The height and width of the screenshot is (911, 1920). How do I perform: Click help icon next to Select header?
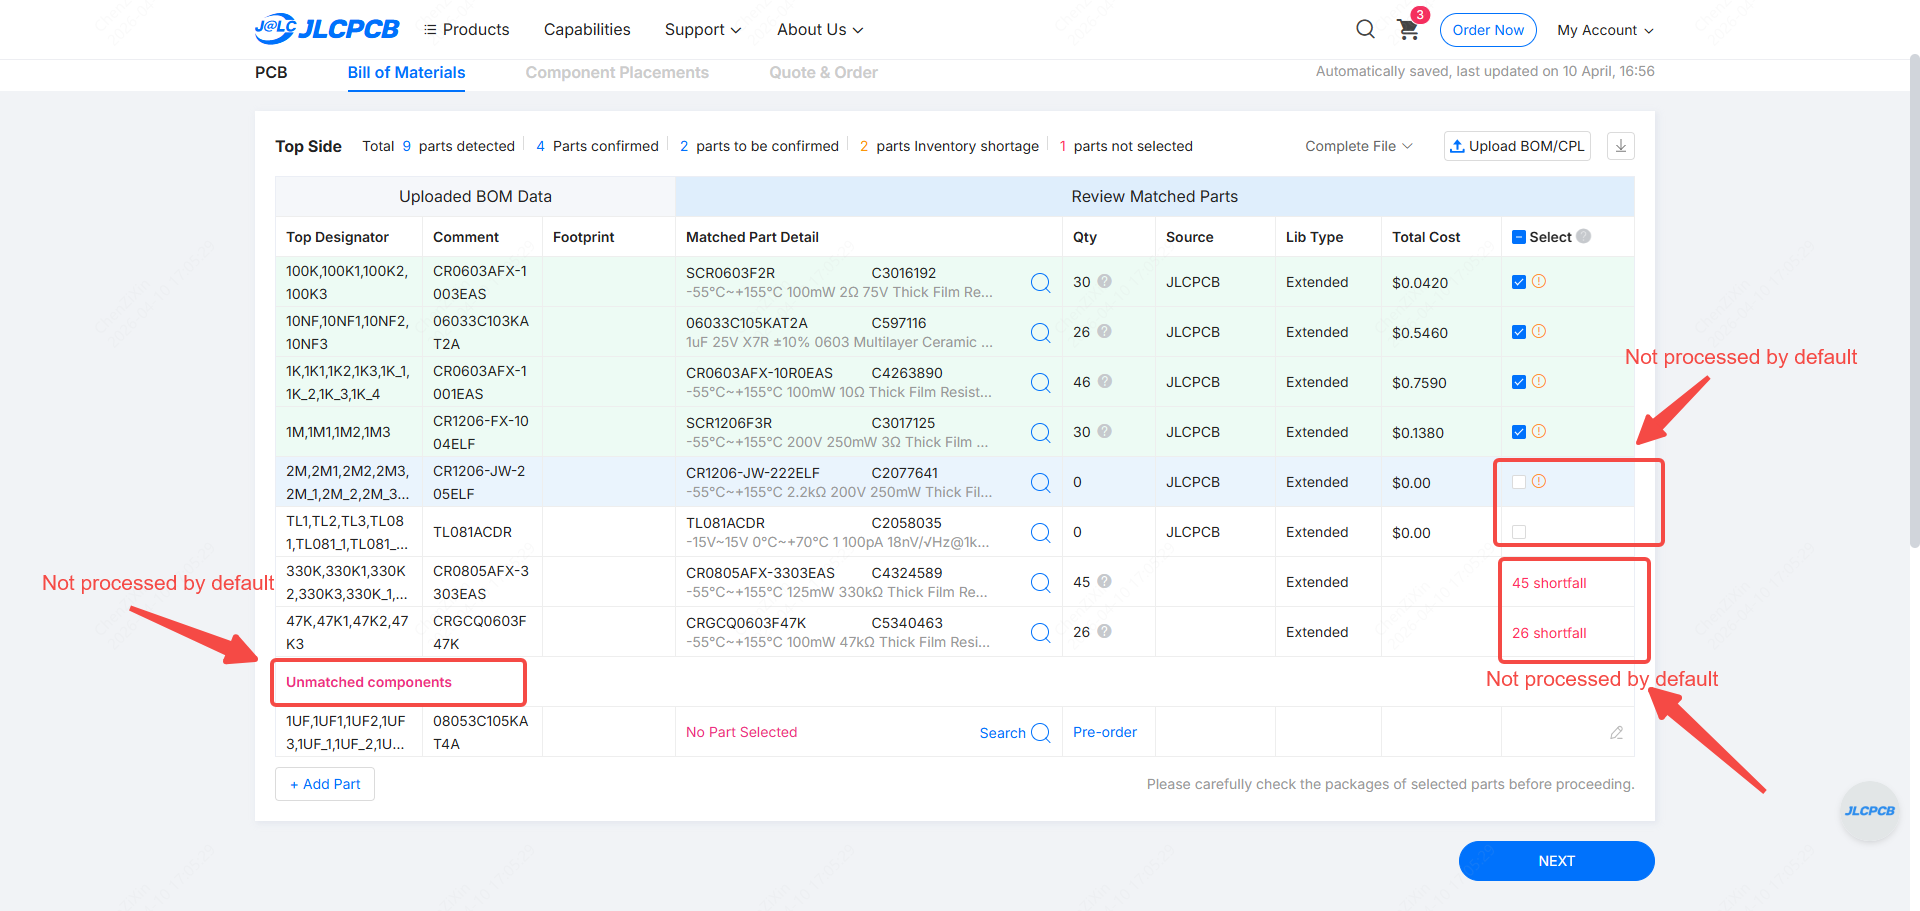1583,236
